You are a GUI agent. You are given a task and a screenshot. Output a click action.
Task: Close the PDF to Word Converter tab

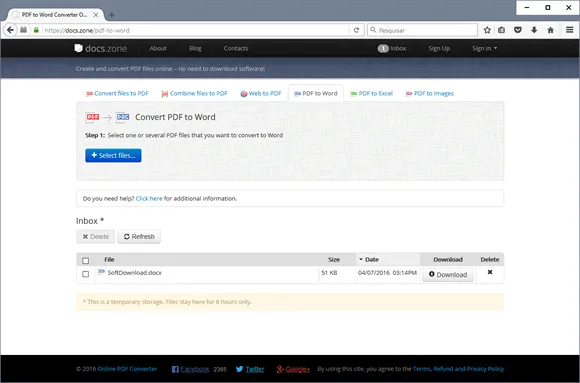click(96, 15)
